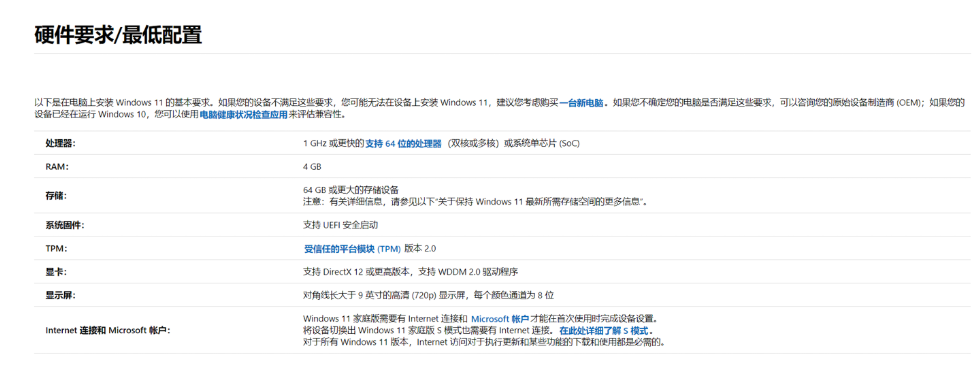The image size is (978, 379).
Task: Click the intro paragraph starting "以下是在电脑上安装"
Action: click(x=499, y=108)
